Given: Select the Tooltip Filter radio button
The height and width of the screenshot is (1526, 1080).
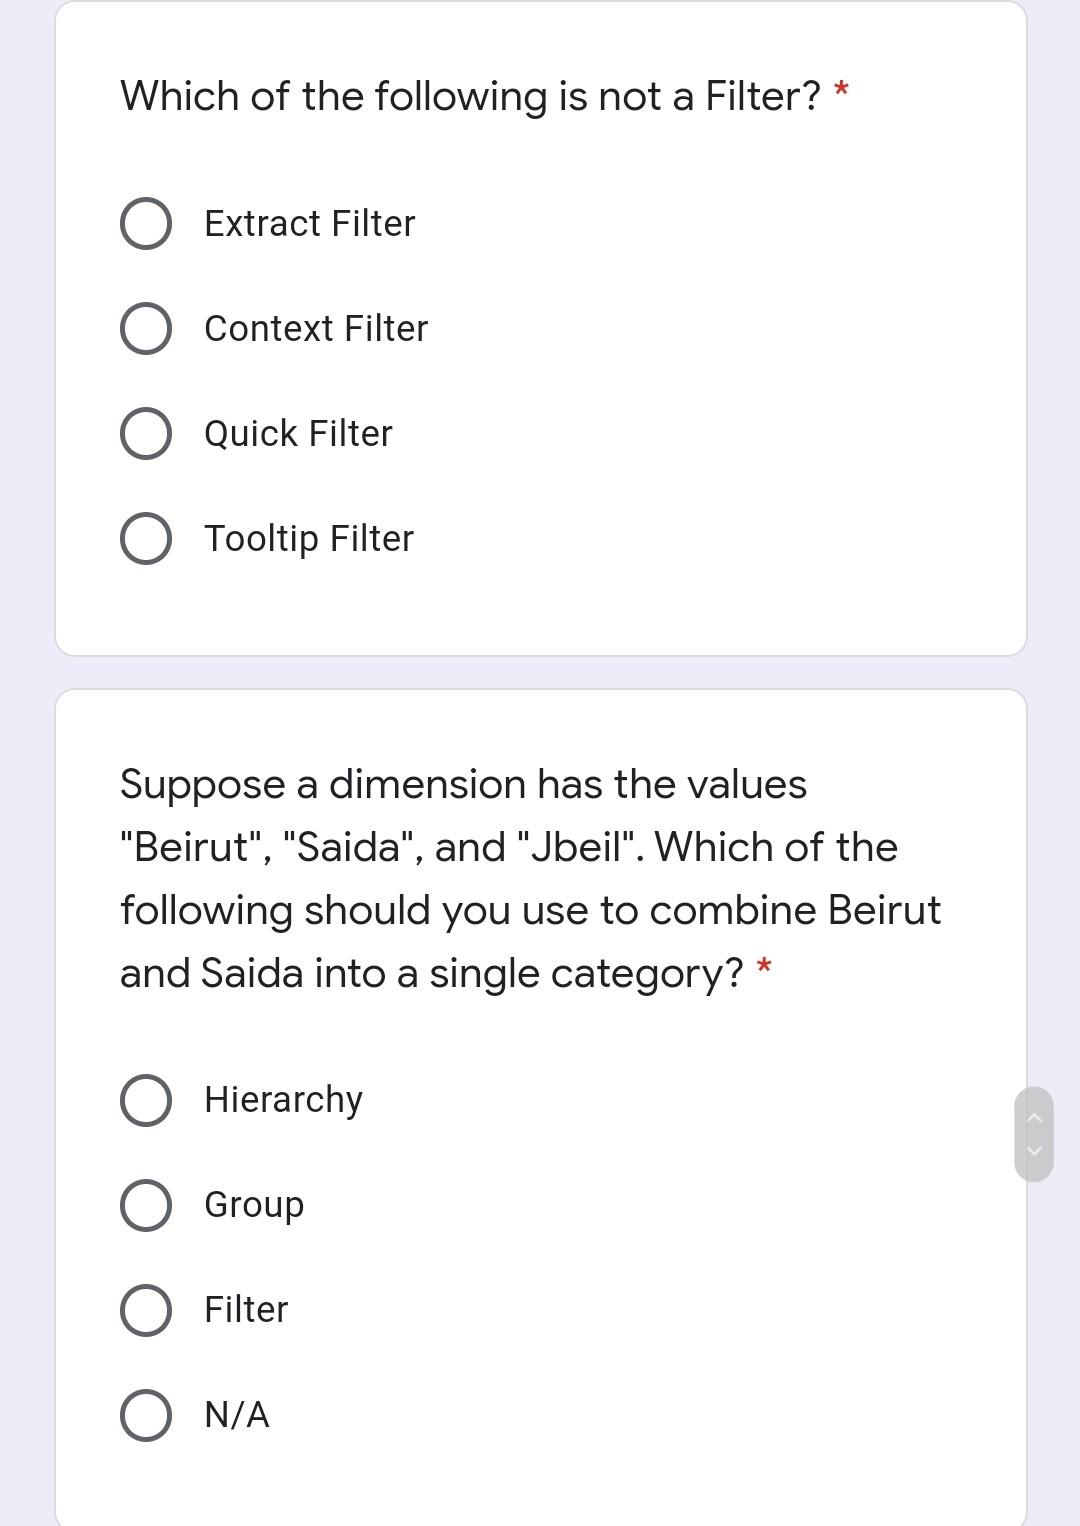Looking at the screenshot, I should (x=145, y=538).
